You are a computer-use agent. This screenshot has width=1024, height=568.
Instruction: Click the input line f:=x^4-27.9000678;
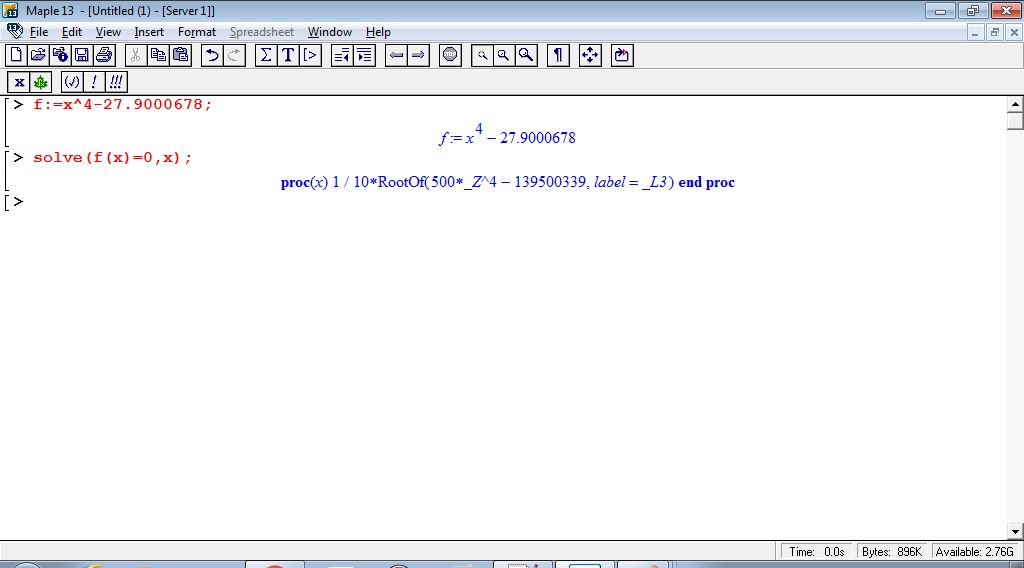(x=123, y=104)
